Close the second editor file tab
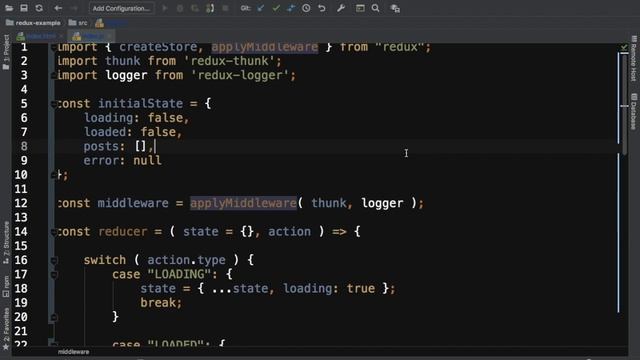Screen dimensions: 640x360 (x=109, y=36)
